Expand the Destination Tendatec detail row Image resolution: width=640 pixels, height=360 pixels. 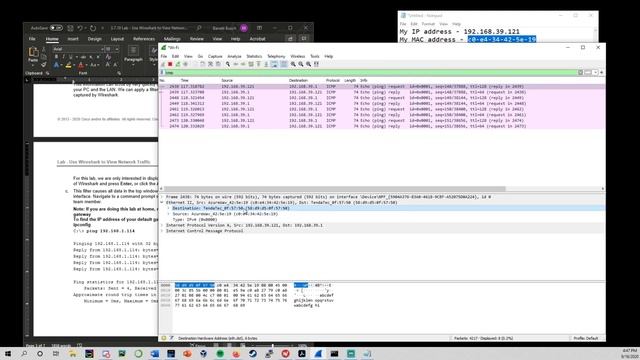point(169,208)
